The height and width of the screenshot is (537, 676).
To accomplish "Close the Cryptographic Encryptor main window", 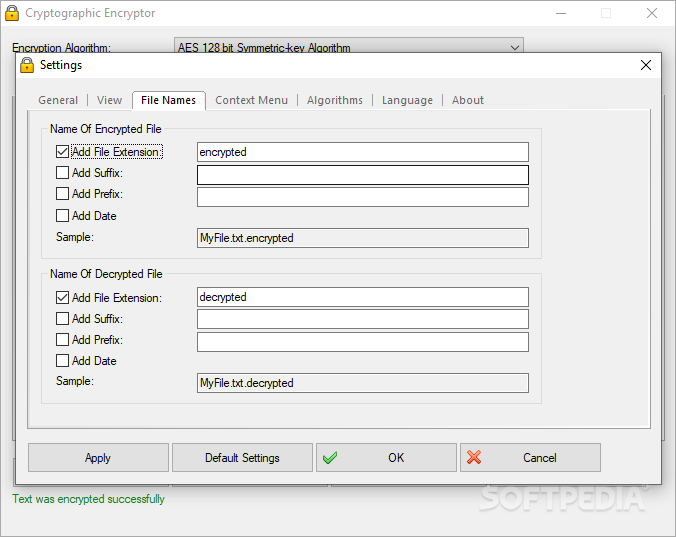I will pos(651,13).
